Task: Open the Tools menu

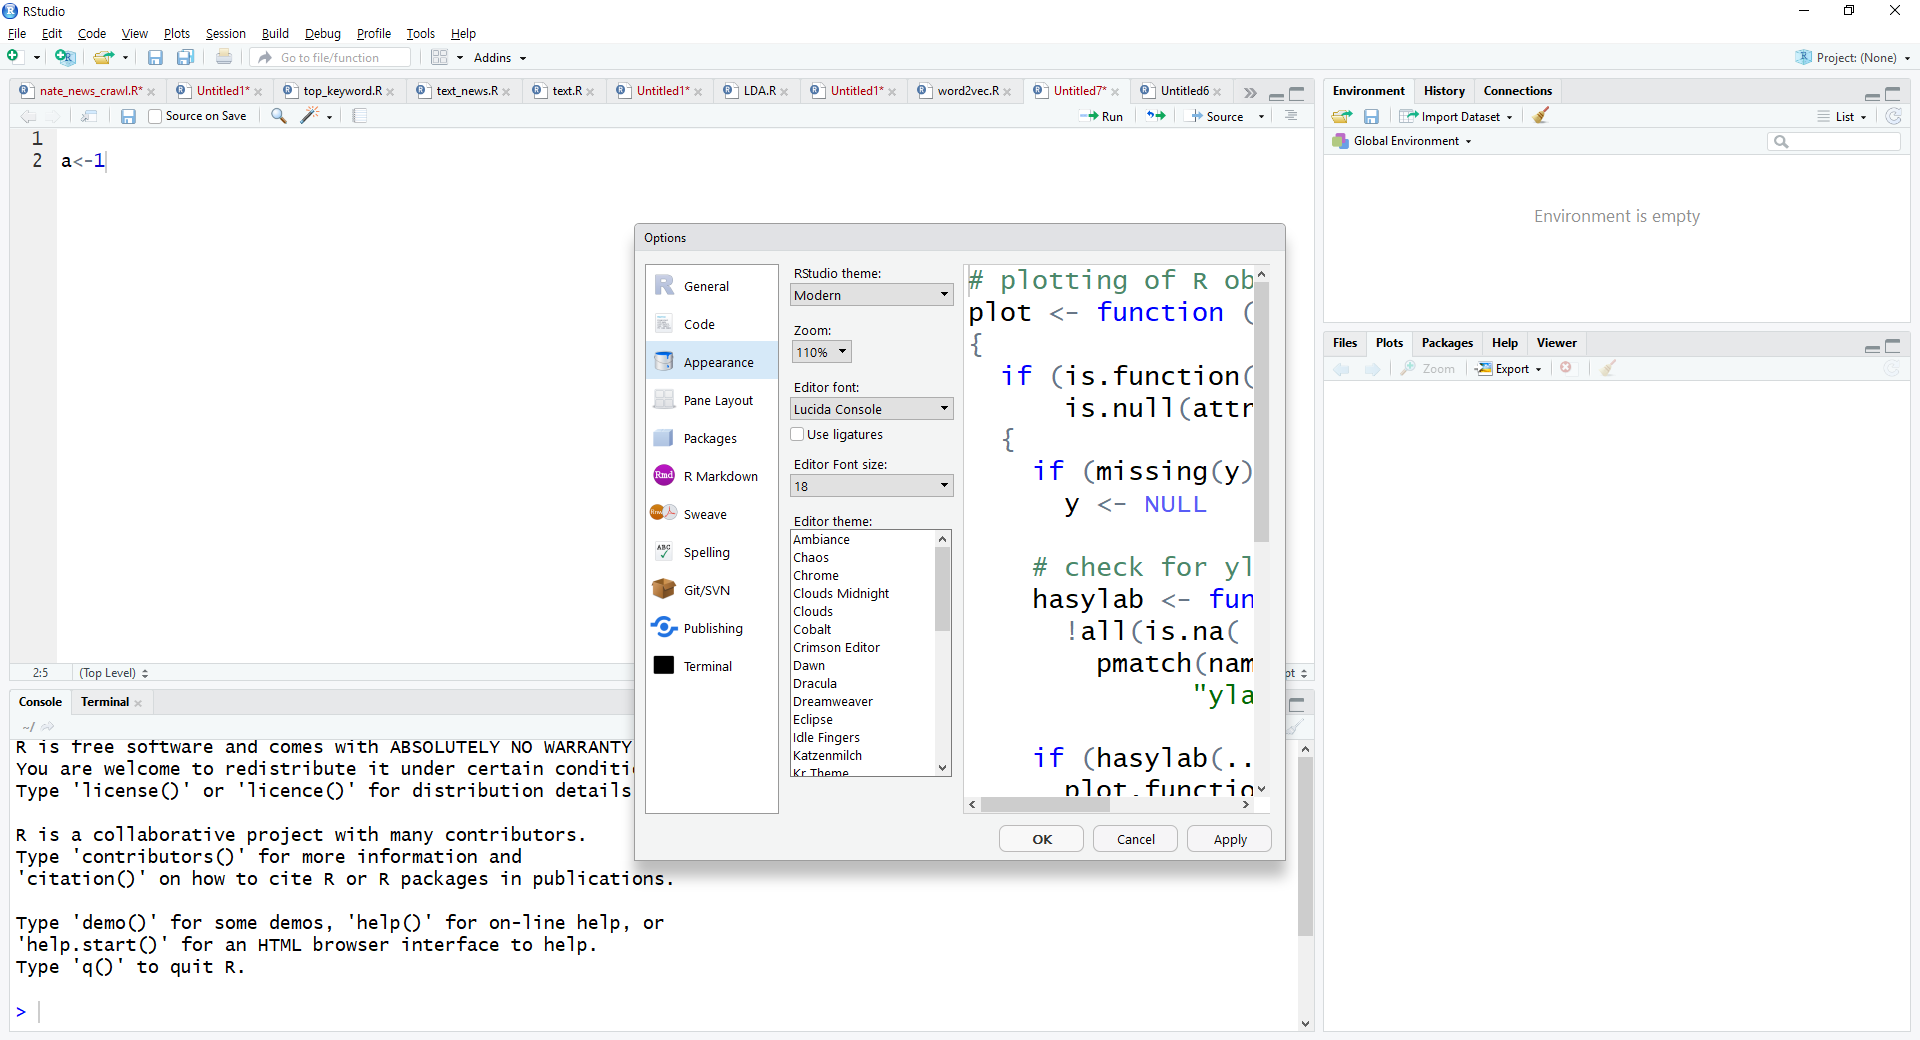Action: tap(420, 33)
